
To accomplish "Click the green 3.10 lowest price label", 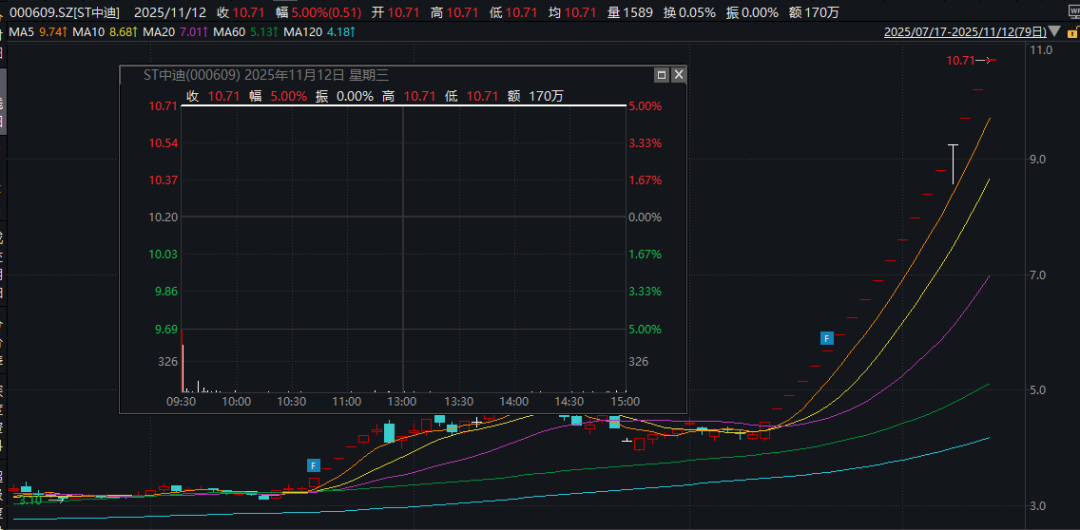I will (x=30, y=500).
